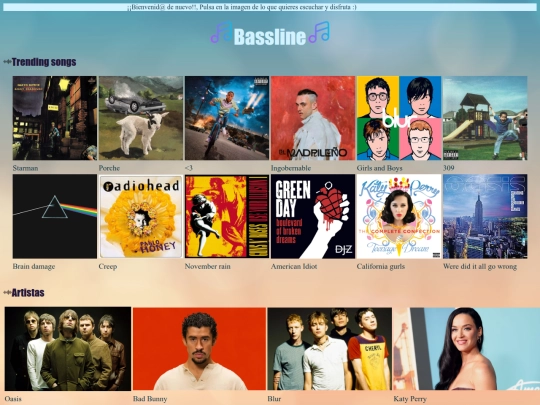Select the Katy Perry Teenage Dream cover
540x405 pixels.
click(x=399, y=216)
